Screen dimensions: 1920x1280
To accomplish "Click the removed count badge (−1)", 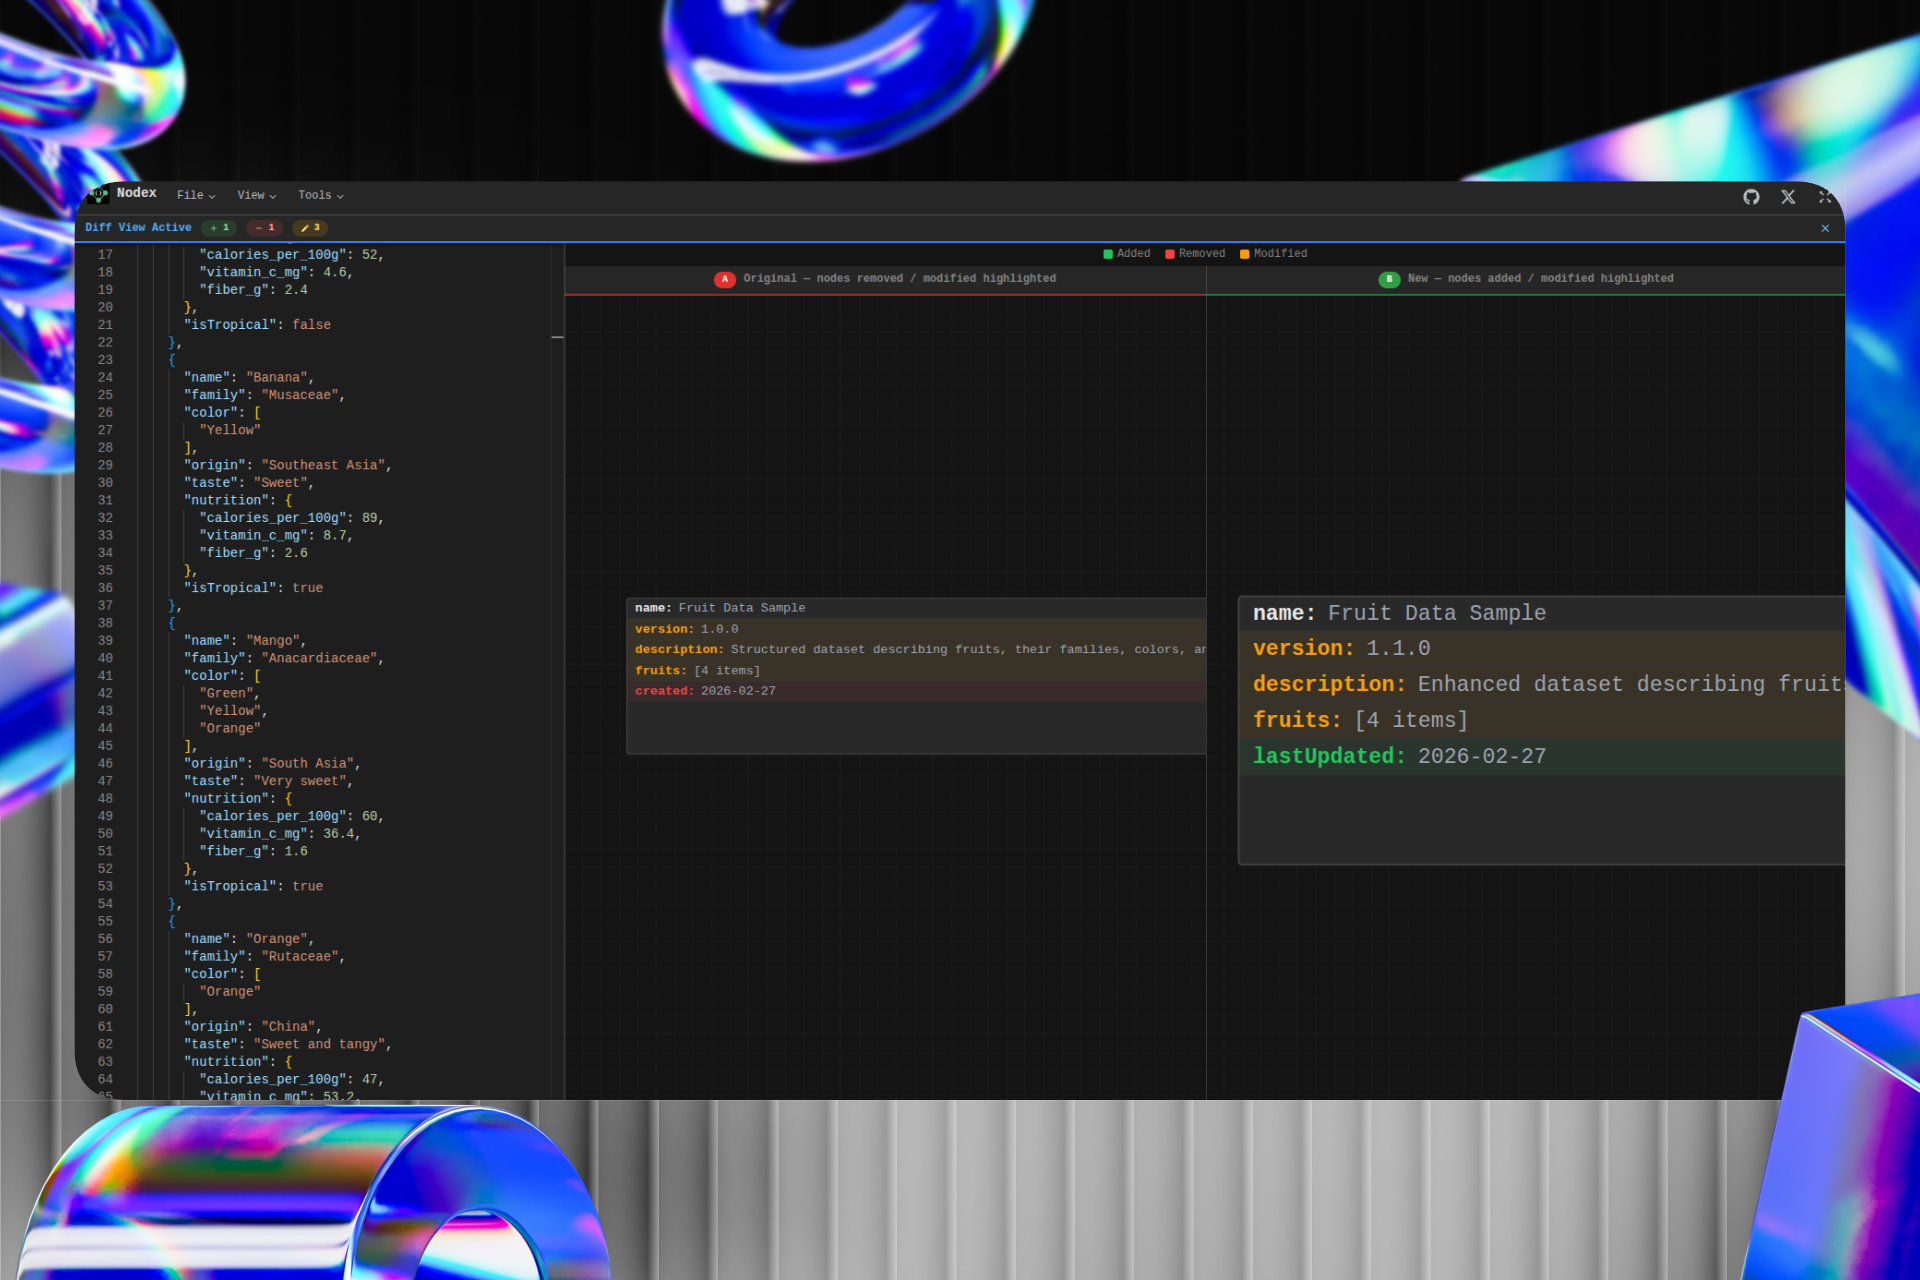I will click(265, 228).
